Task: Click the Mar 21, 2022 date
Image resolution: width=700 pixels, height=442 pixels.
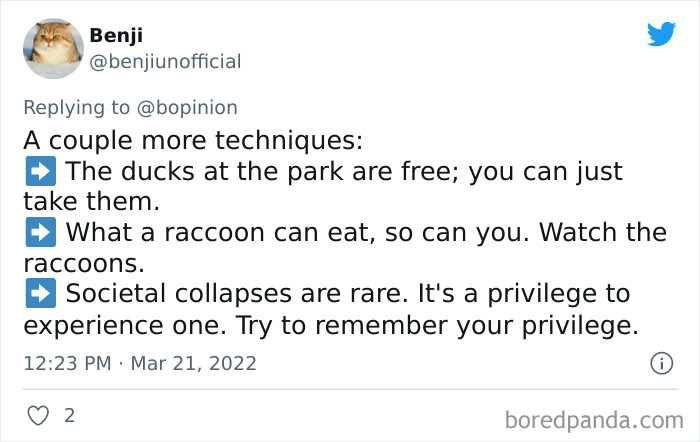Action: coord(192,363)
